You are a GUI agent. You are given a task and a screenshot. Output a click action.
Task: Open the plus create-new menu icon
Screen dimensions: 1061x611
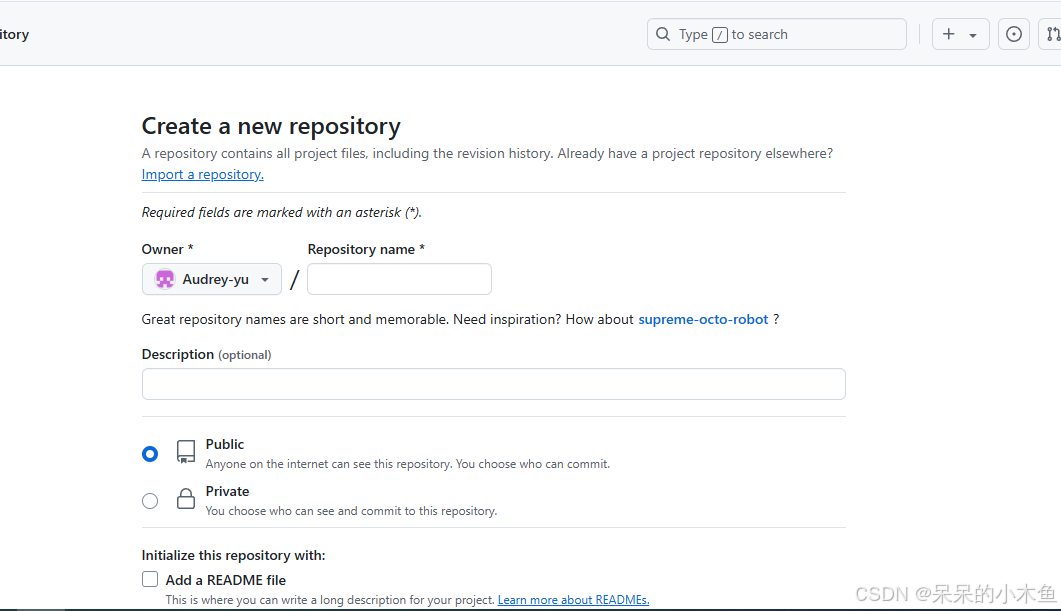tap(949, 34)
